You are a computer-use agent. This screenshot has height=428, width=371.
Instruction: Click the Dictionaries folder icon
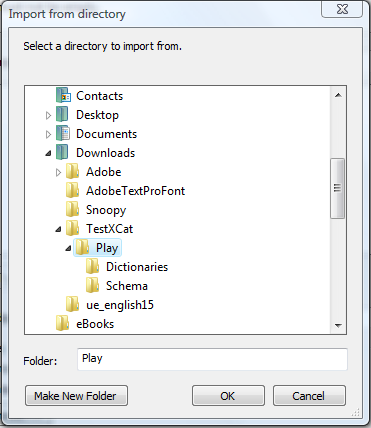point(92,267)
